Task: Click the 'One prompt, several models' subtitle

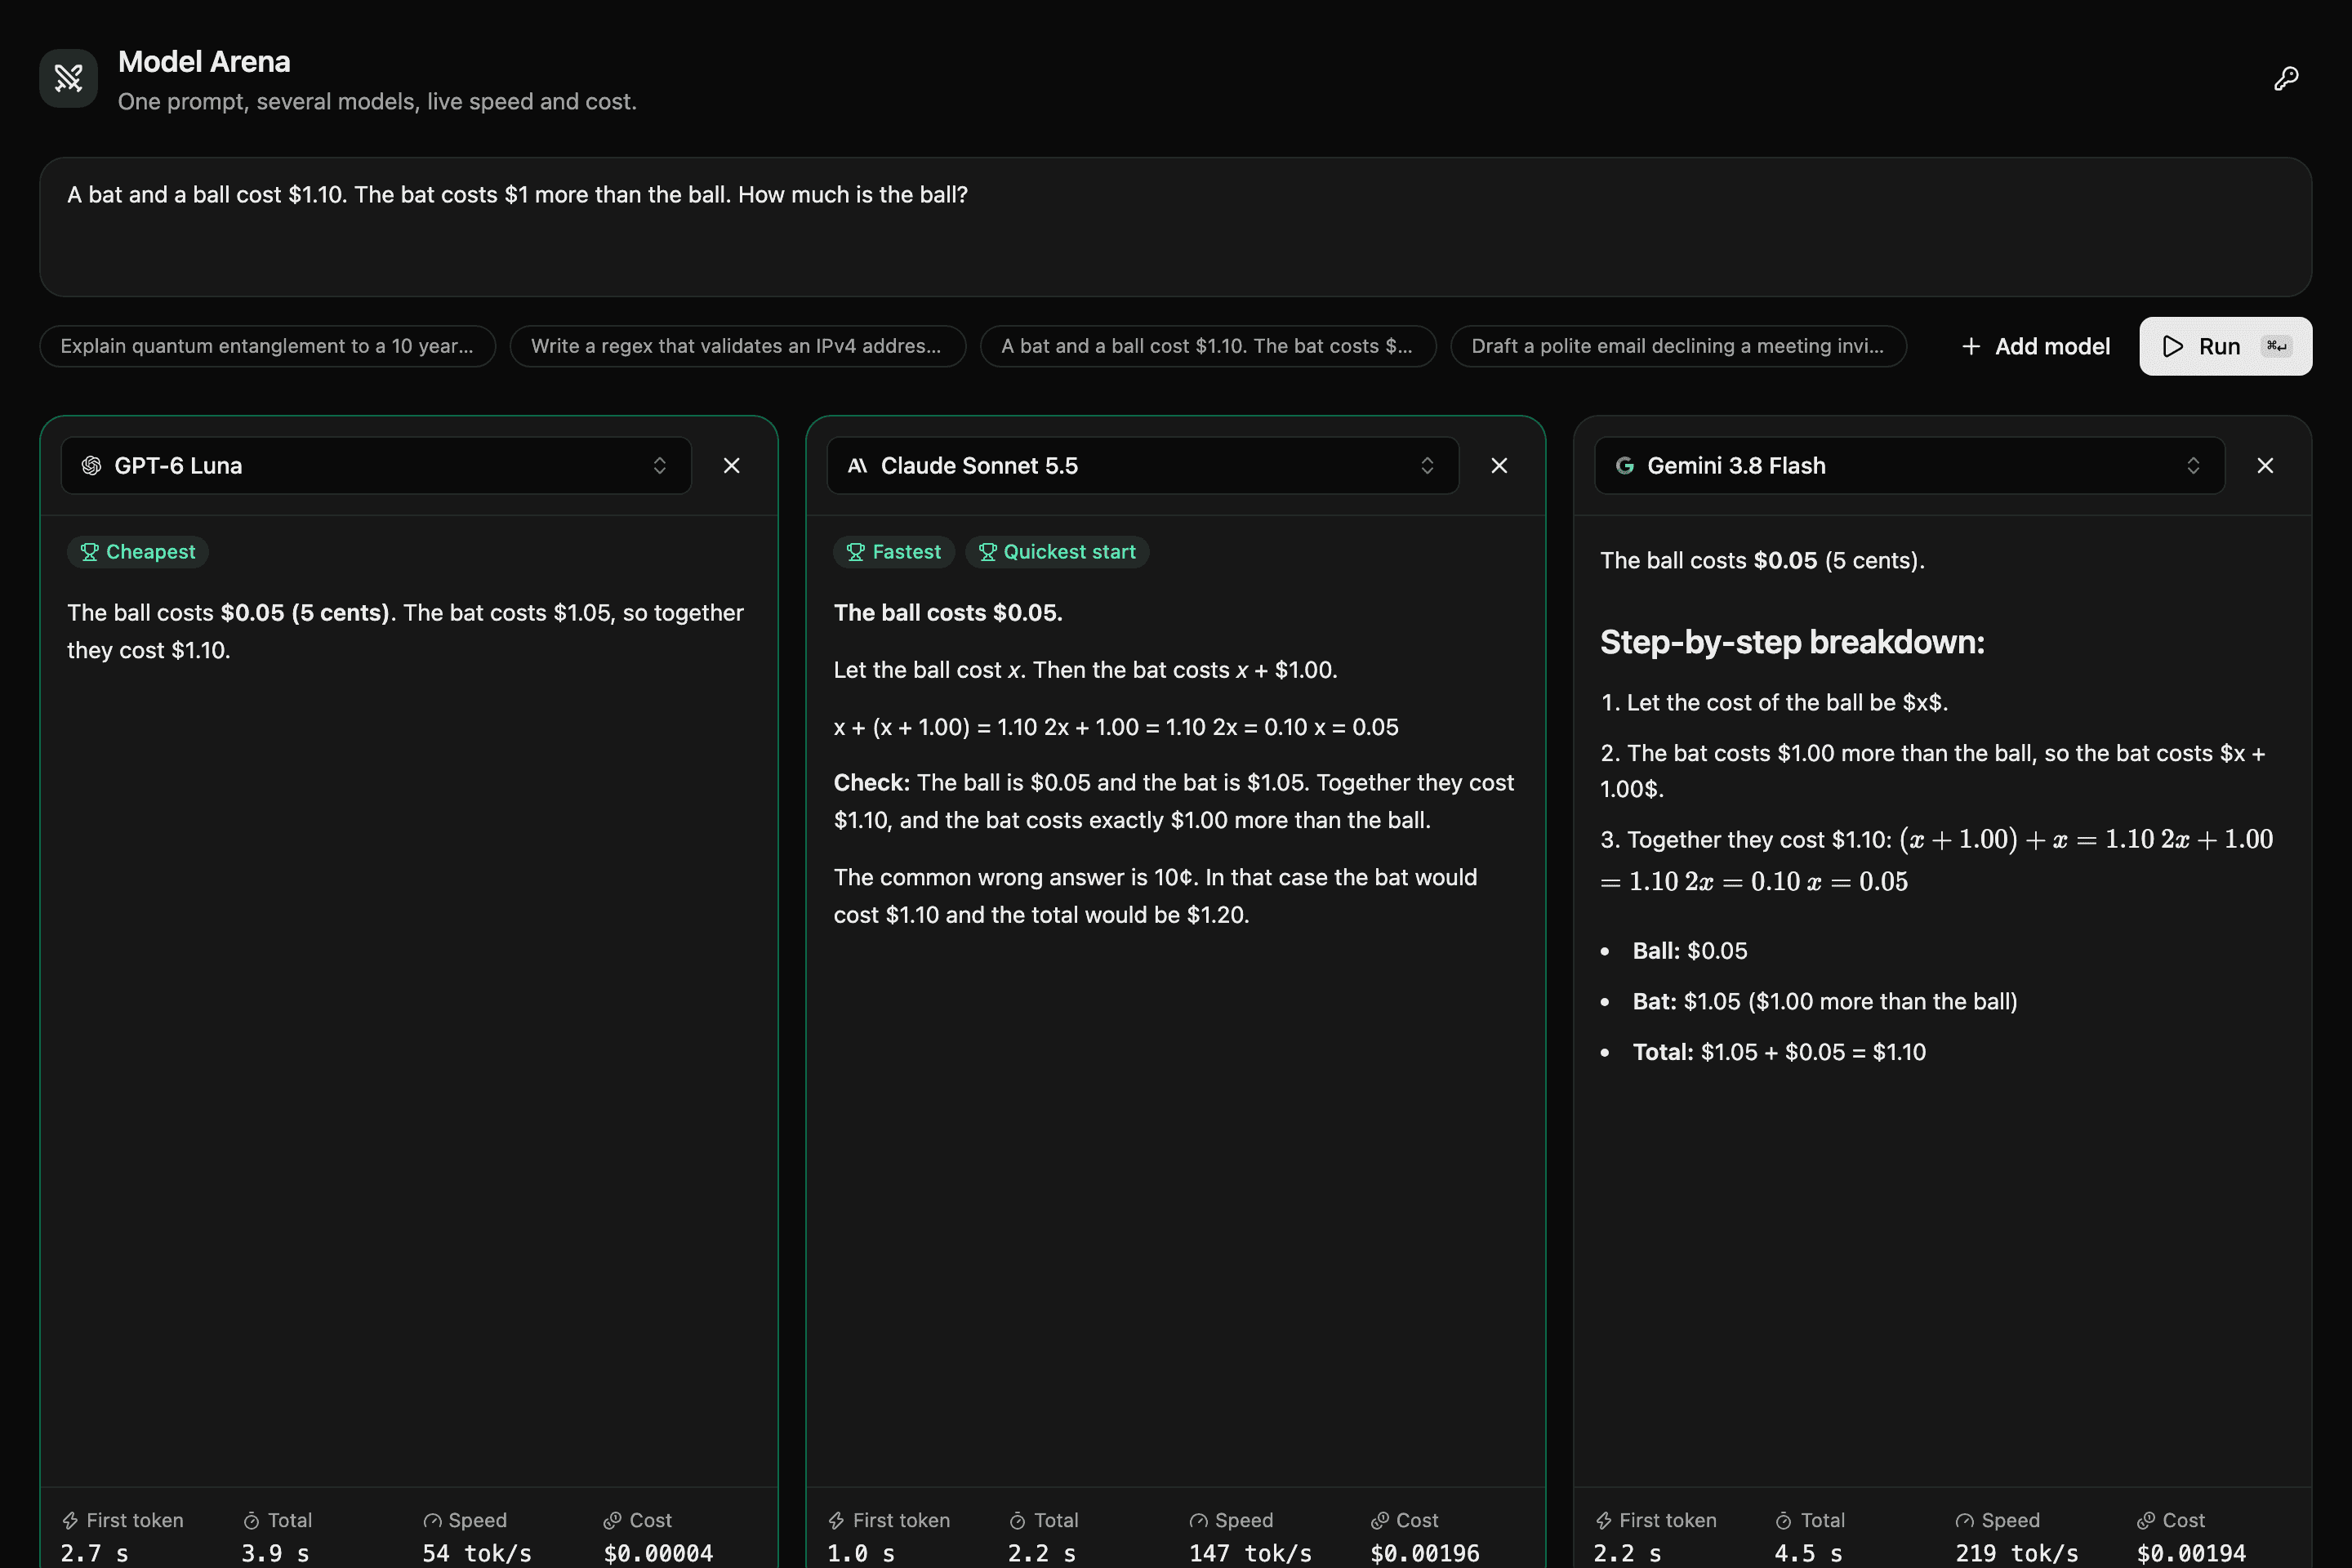Action: (377, 102)
